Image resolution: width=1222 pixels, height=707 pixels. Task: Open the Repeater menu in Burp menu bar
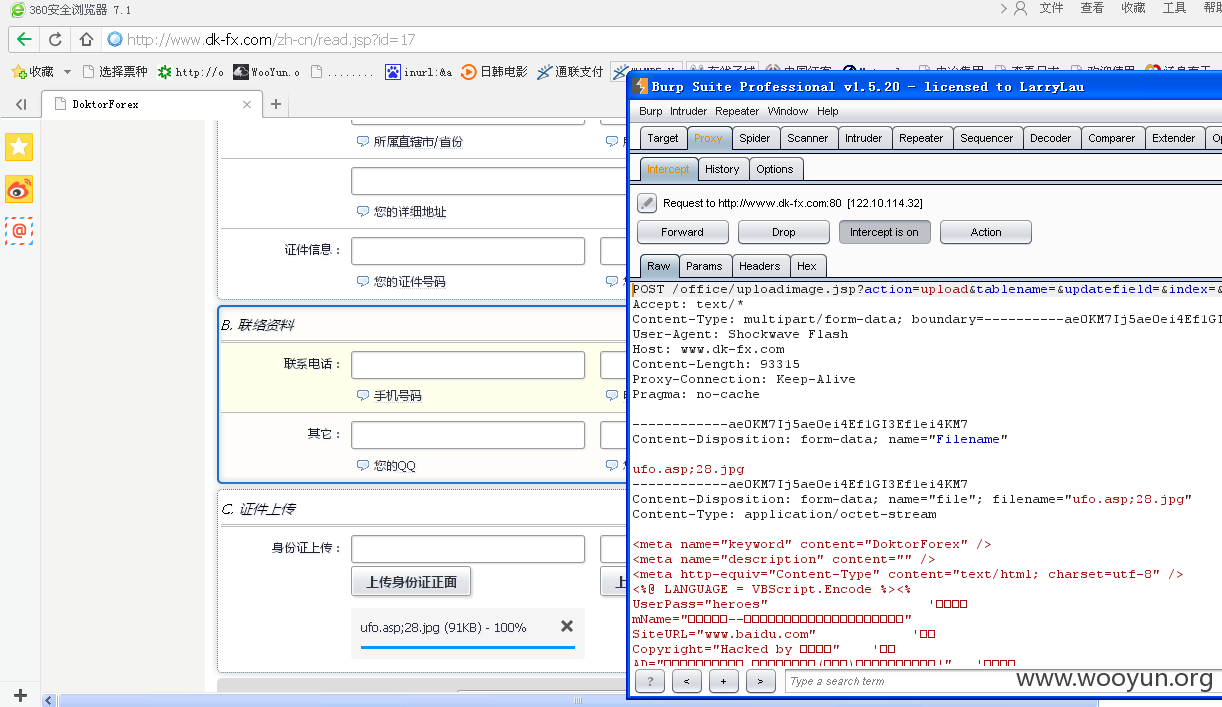[x=737, y=111]
